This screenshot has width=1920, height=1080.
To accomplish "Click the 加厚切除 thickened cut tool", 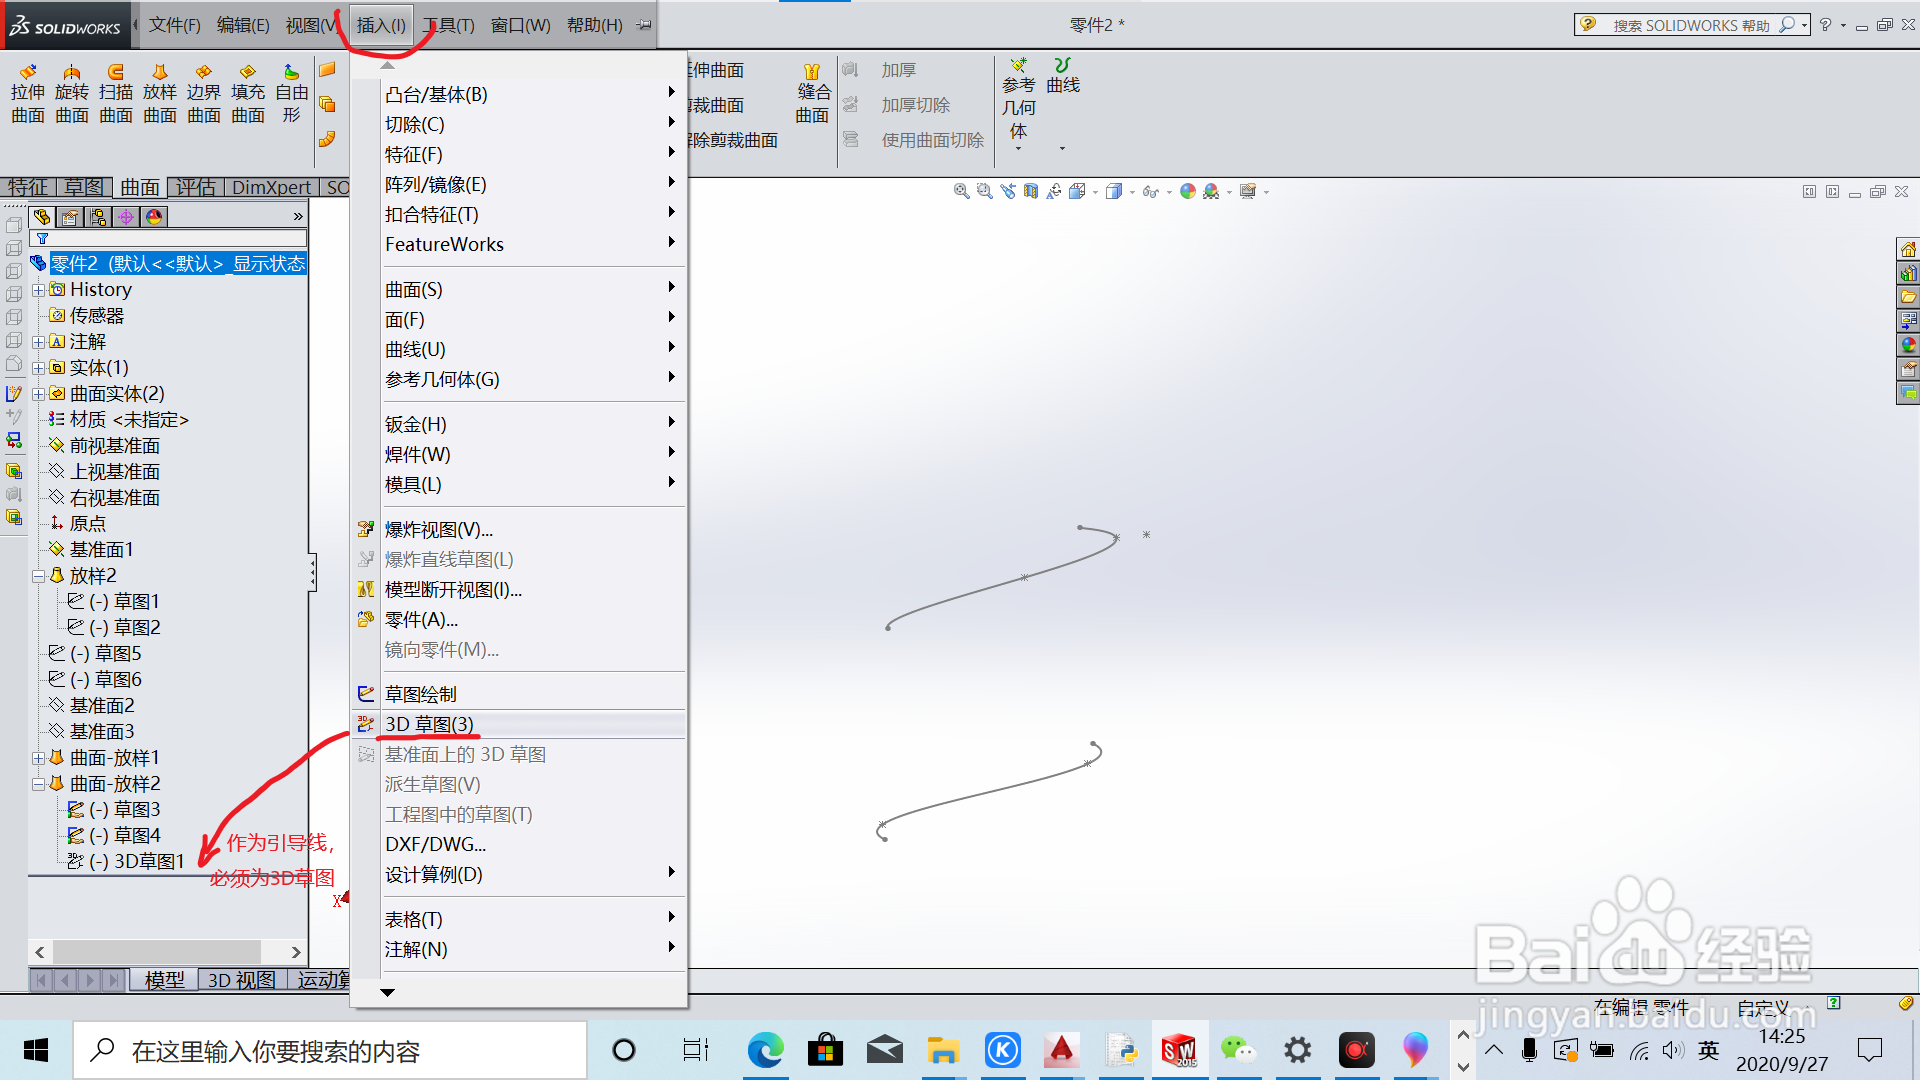I will pyautogui.click(x=897, y=105).
